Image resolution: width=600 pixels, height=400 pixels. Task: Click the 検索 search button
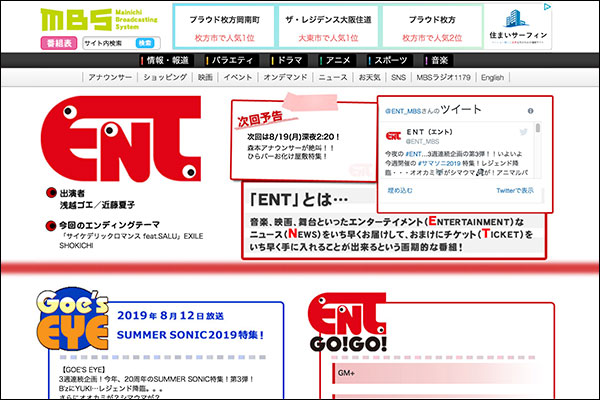click(x=145, y=43)
